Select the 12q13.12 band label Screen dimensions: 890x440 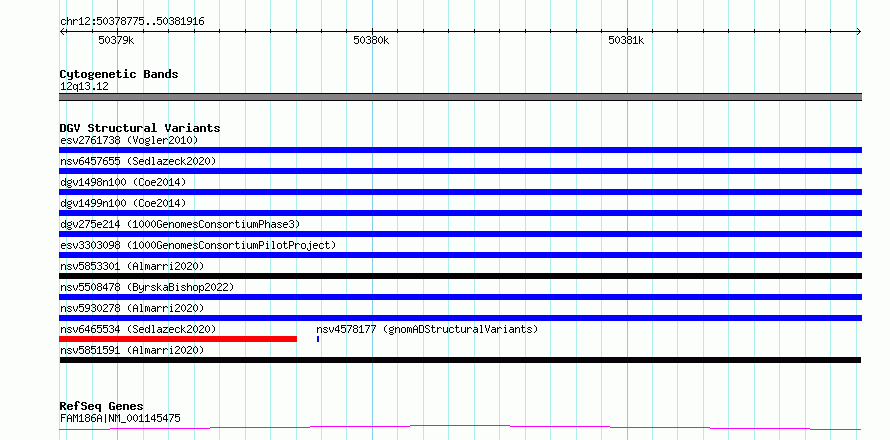pos(84,86)
